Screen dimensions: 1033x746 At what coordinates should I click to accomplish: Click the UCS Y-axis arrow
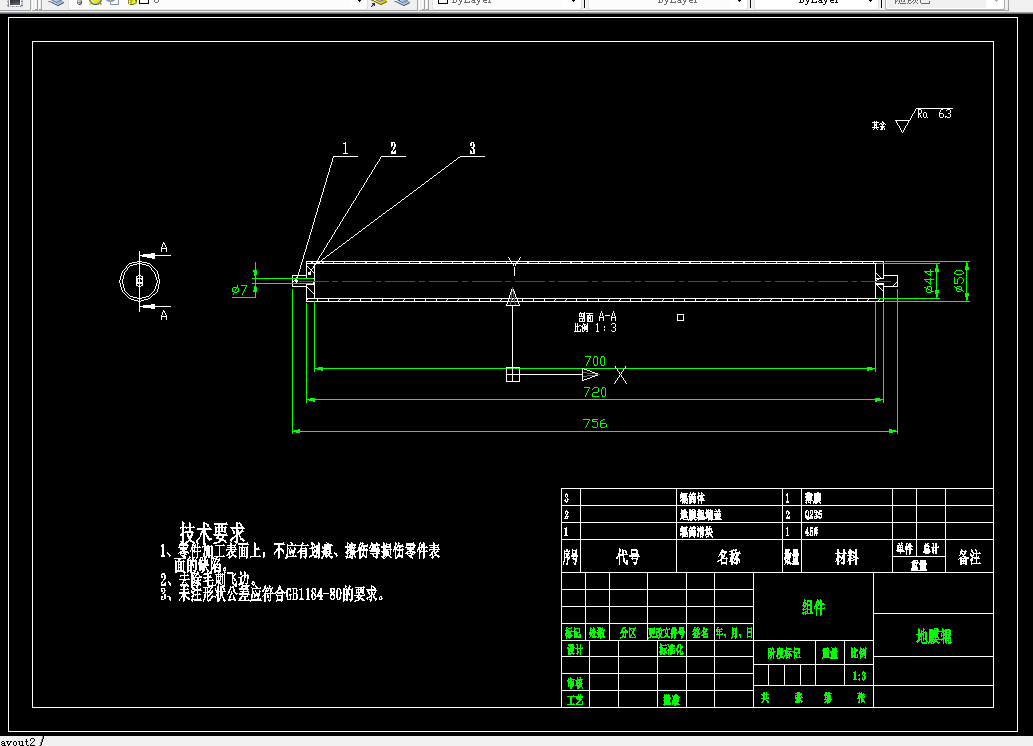(x=513, y=298)
